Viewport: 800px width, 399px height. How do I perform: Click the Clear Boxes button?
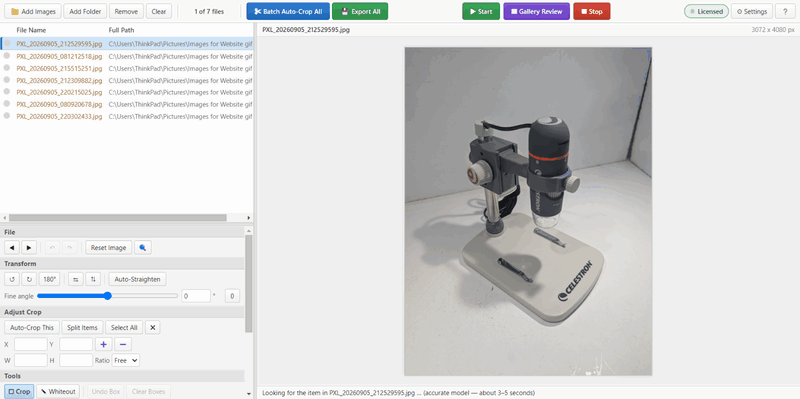148,391
